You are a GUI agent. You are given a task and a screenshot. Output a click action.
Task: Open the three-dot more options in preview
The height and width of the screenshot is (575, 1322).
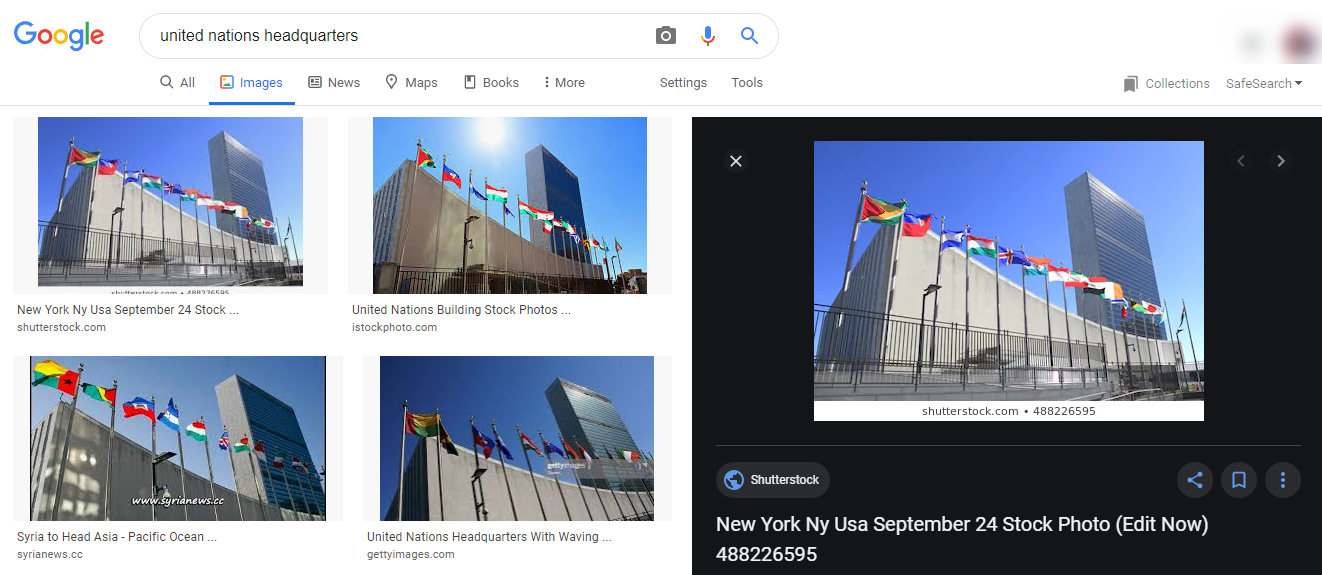pyautogui.click(x=1283, y=480)
